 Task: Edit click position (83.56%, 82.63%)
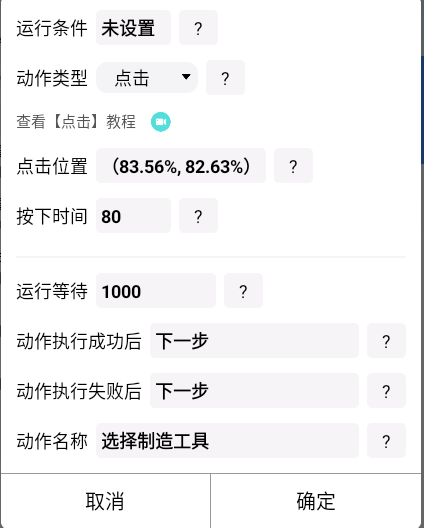click(181, 165)
